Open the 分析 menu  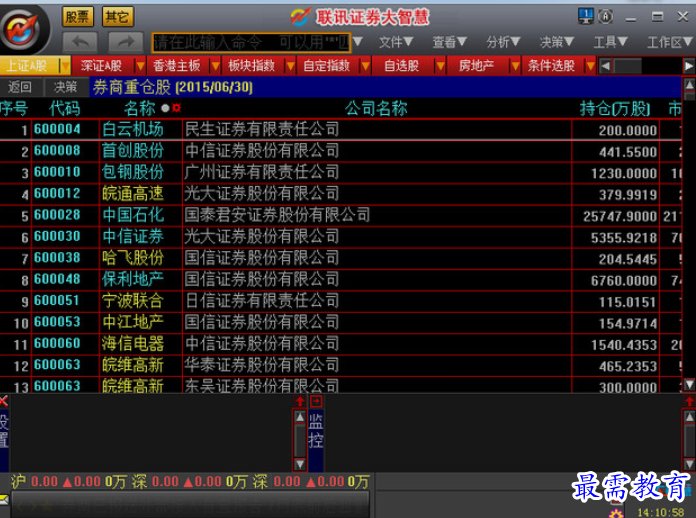point(503,42)
